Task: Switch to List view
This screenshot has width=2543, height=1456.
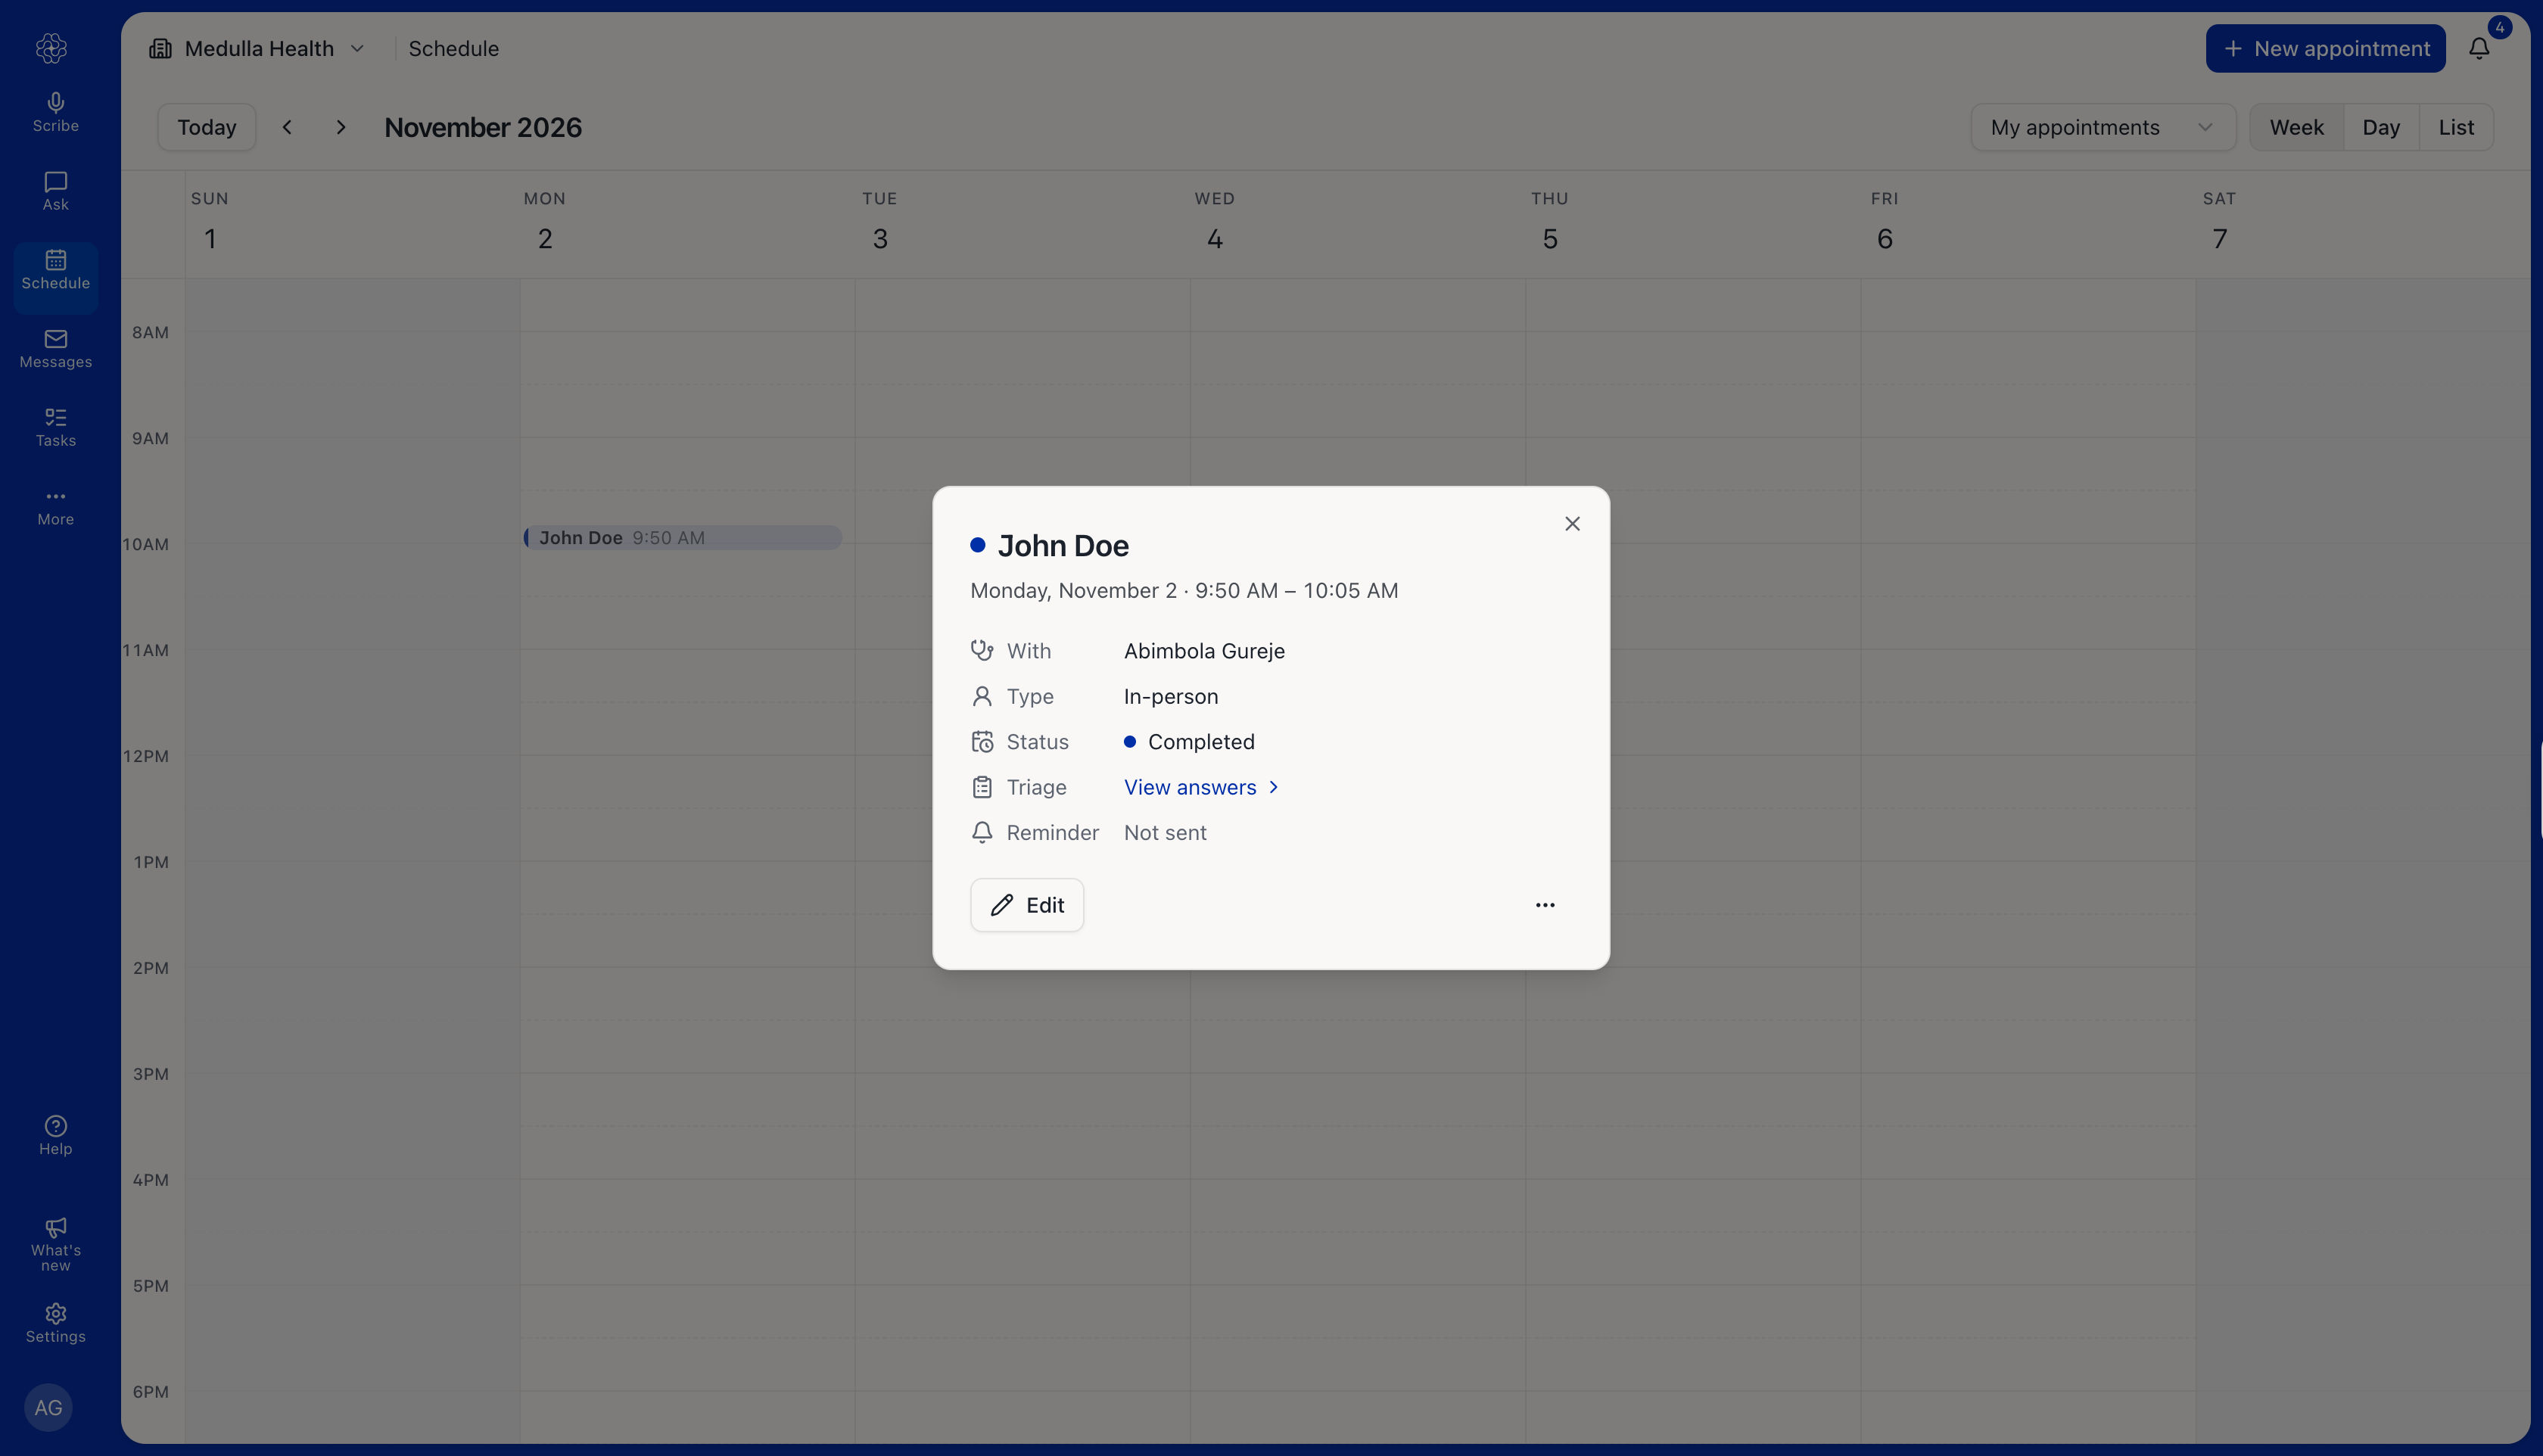Action: pyautogui.click(x=2456, y=127)
